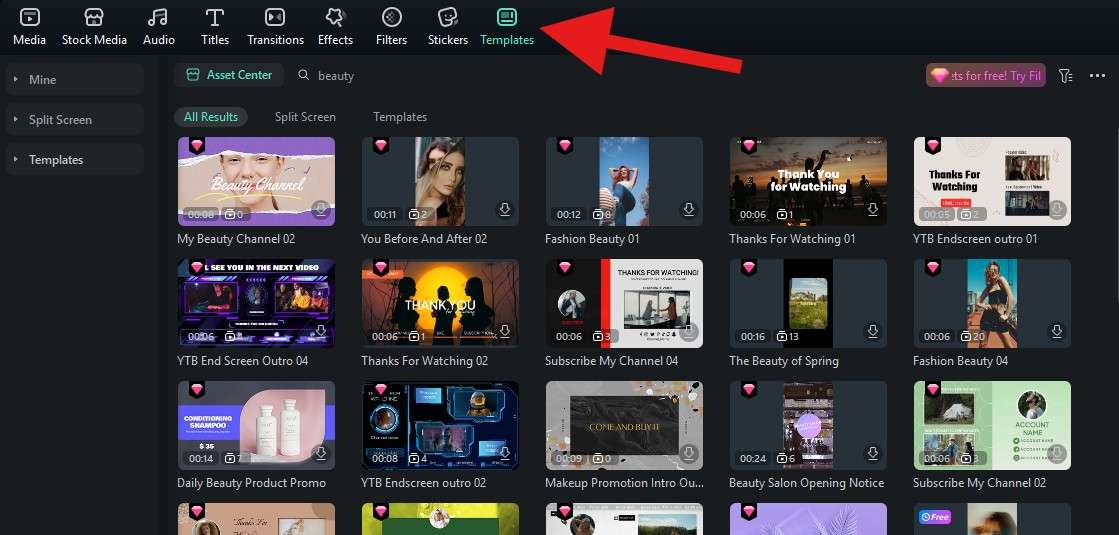1119x535 pixels.
Task: Open the Filters panel
Action: [x=391, y=26]
